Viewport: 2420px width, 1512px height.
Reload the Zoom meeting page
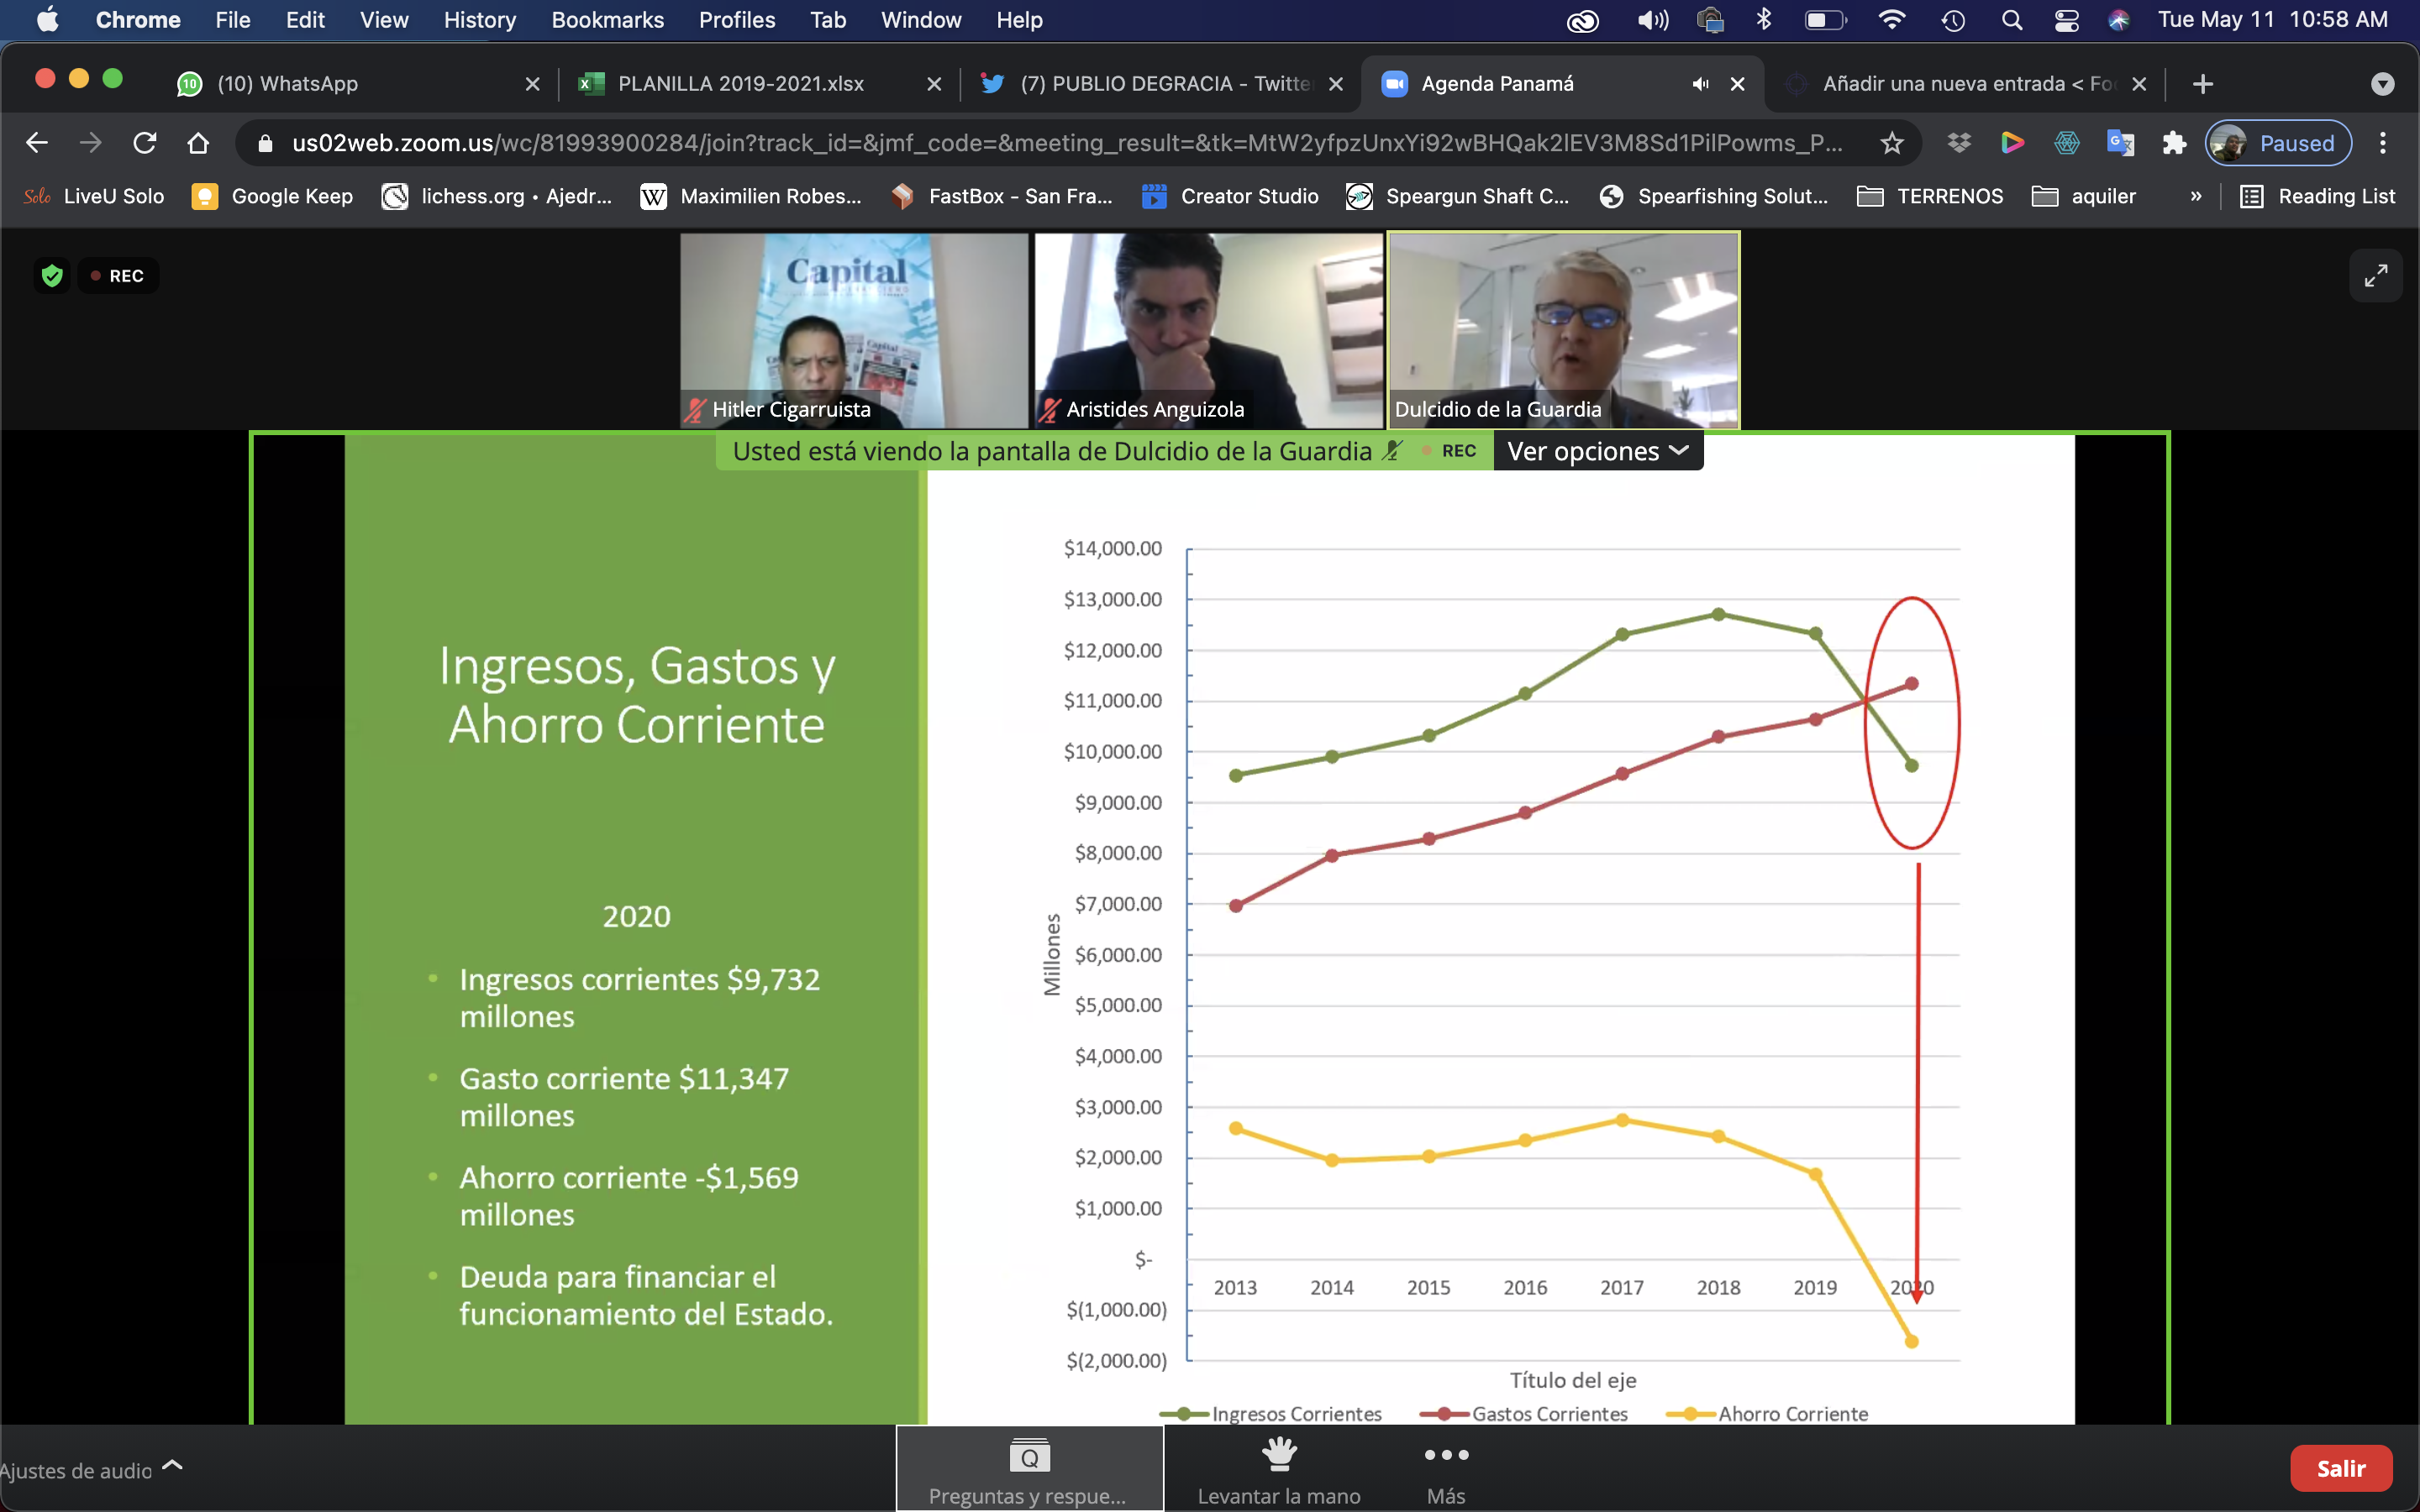[145, 143]
